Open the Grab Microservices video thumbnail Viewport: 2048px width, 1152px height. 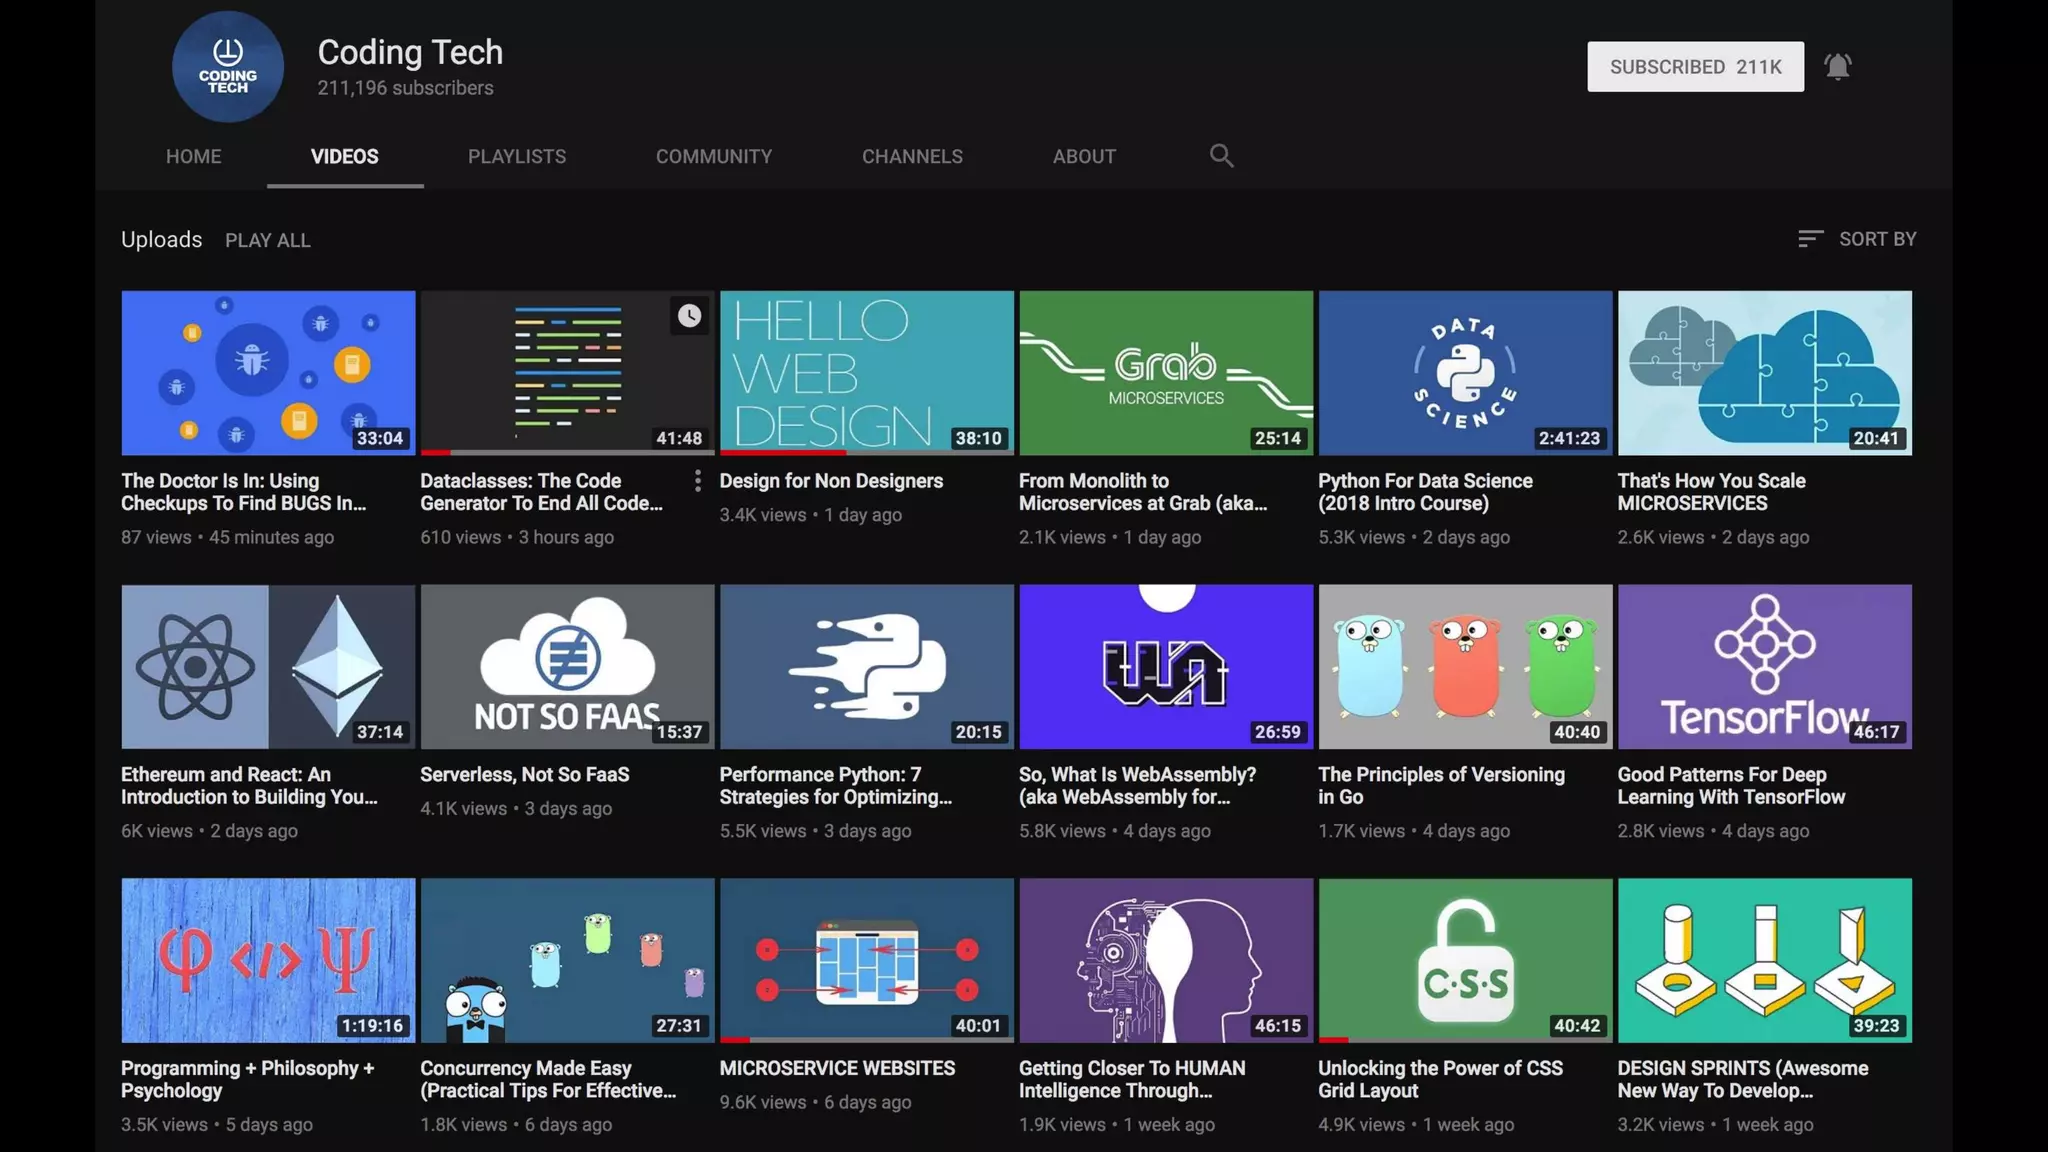(1165, 372)
